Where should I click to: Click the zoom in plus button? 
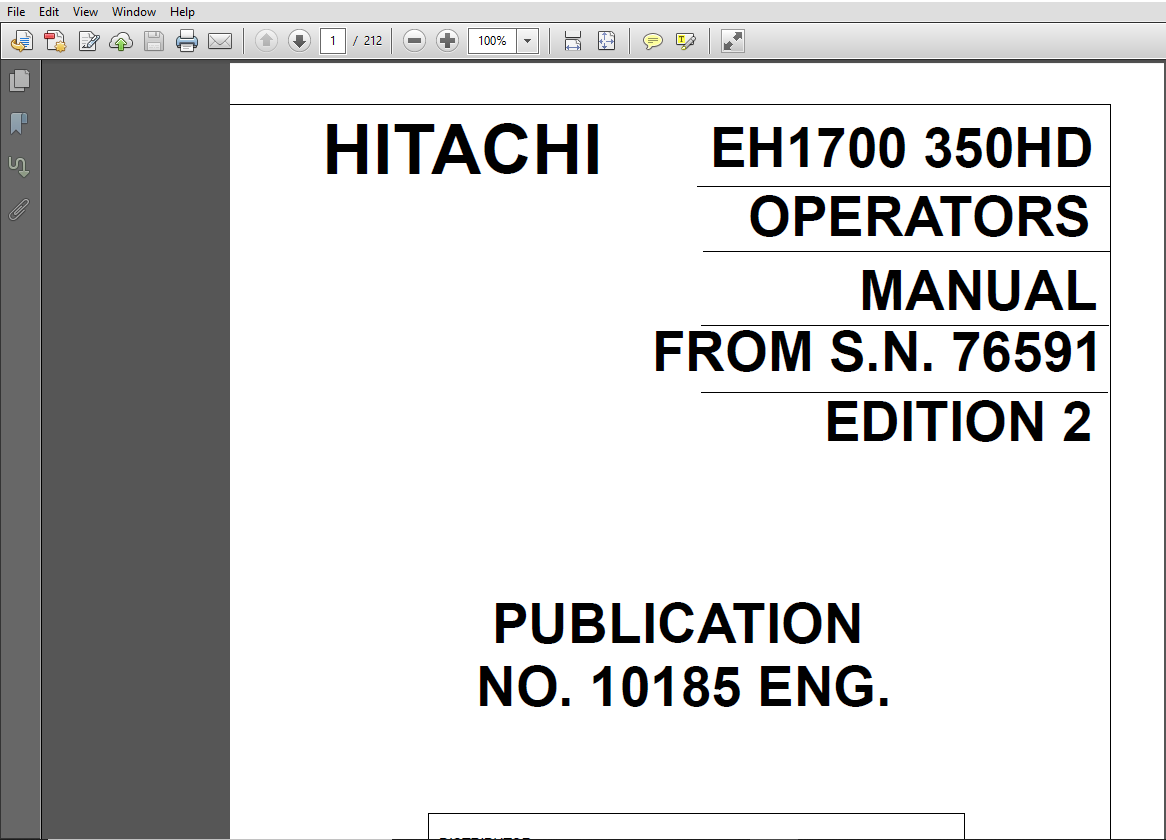point(447,41)
